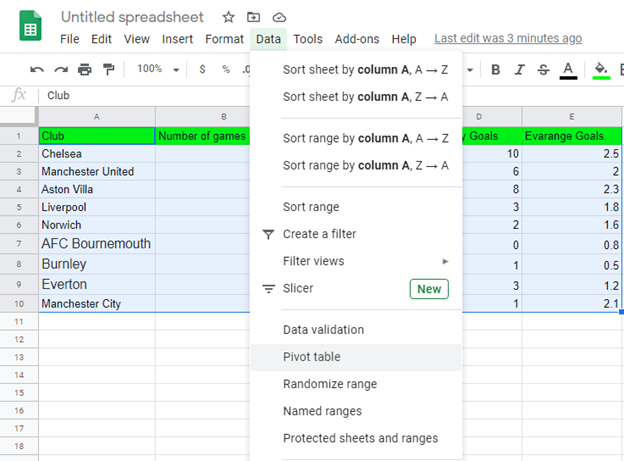The height and width of the screenshot is (461, 624).
Task: Toggle italic formatting
Action: 519,70
